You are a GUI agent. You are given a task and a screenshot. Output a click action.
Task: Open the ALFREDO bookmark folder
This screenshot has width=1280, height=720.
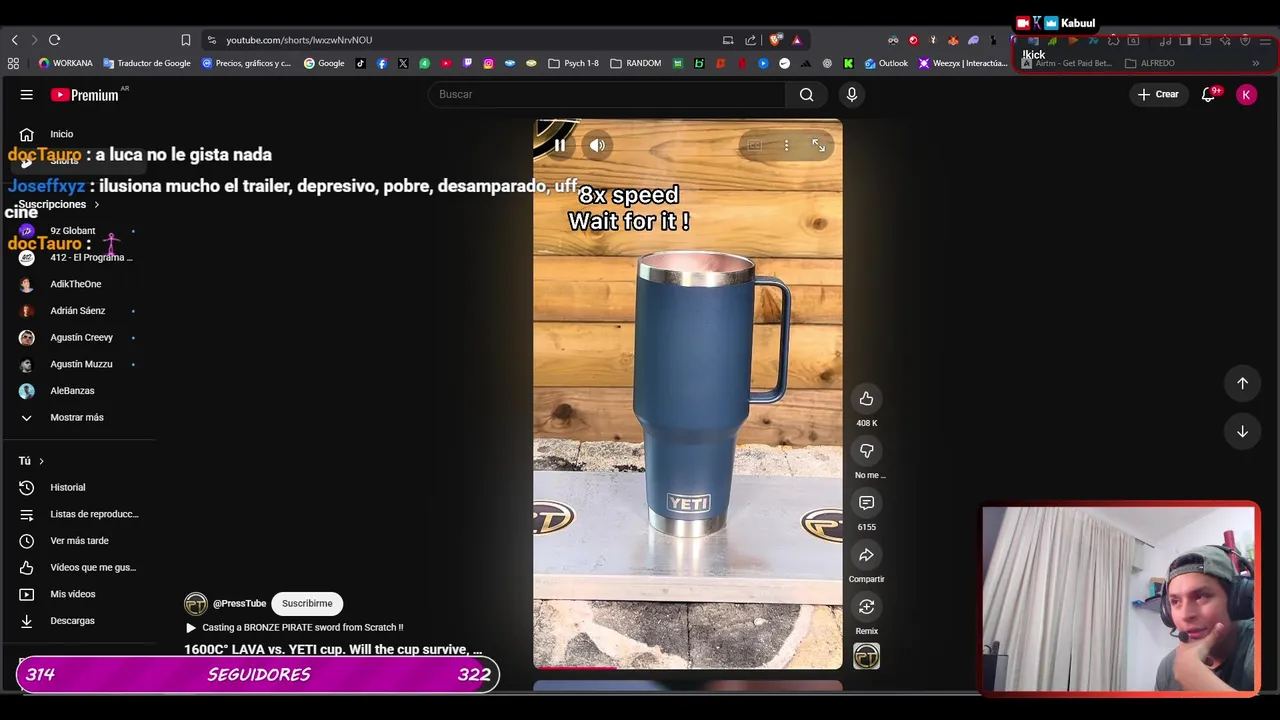[x=1150, y=63]
